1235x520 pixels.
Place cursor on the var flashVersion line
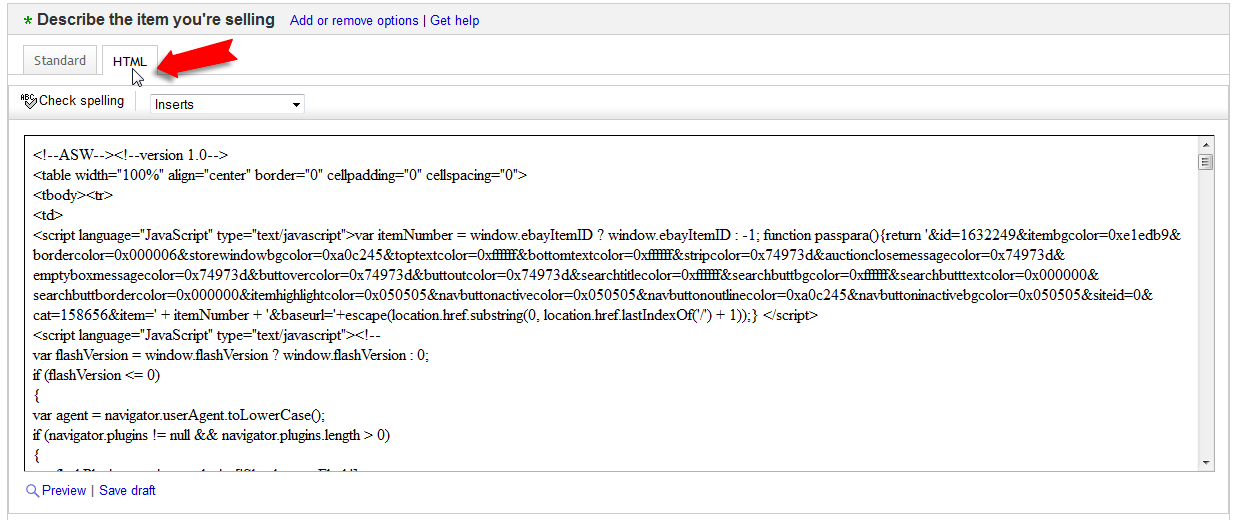(230, 356)
